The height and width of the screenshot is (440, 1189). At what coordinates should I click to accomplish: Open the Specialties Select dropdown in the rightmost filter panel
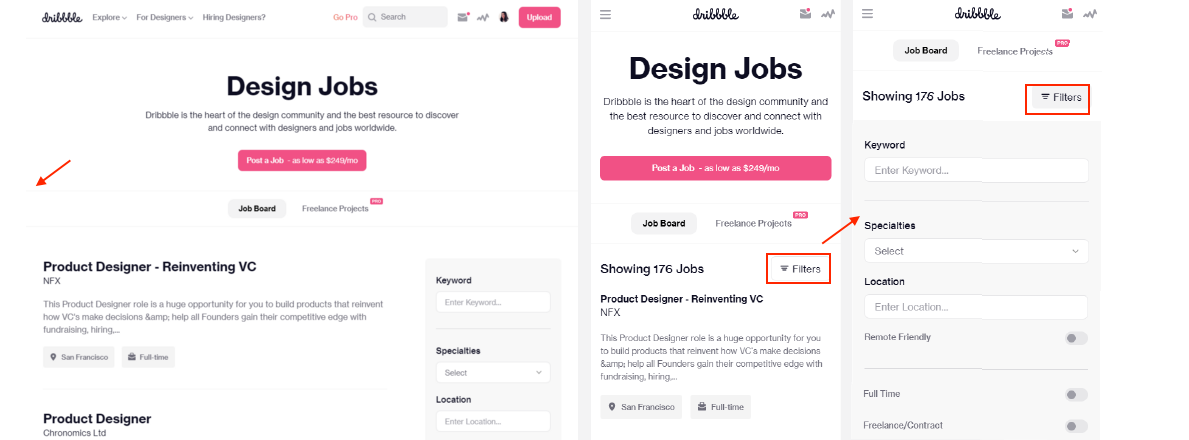pyautogui.click(x=976, y=251)
